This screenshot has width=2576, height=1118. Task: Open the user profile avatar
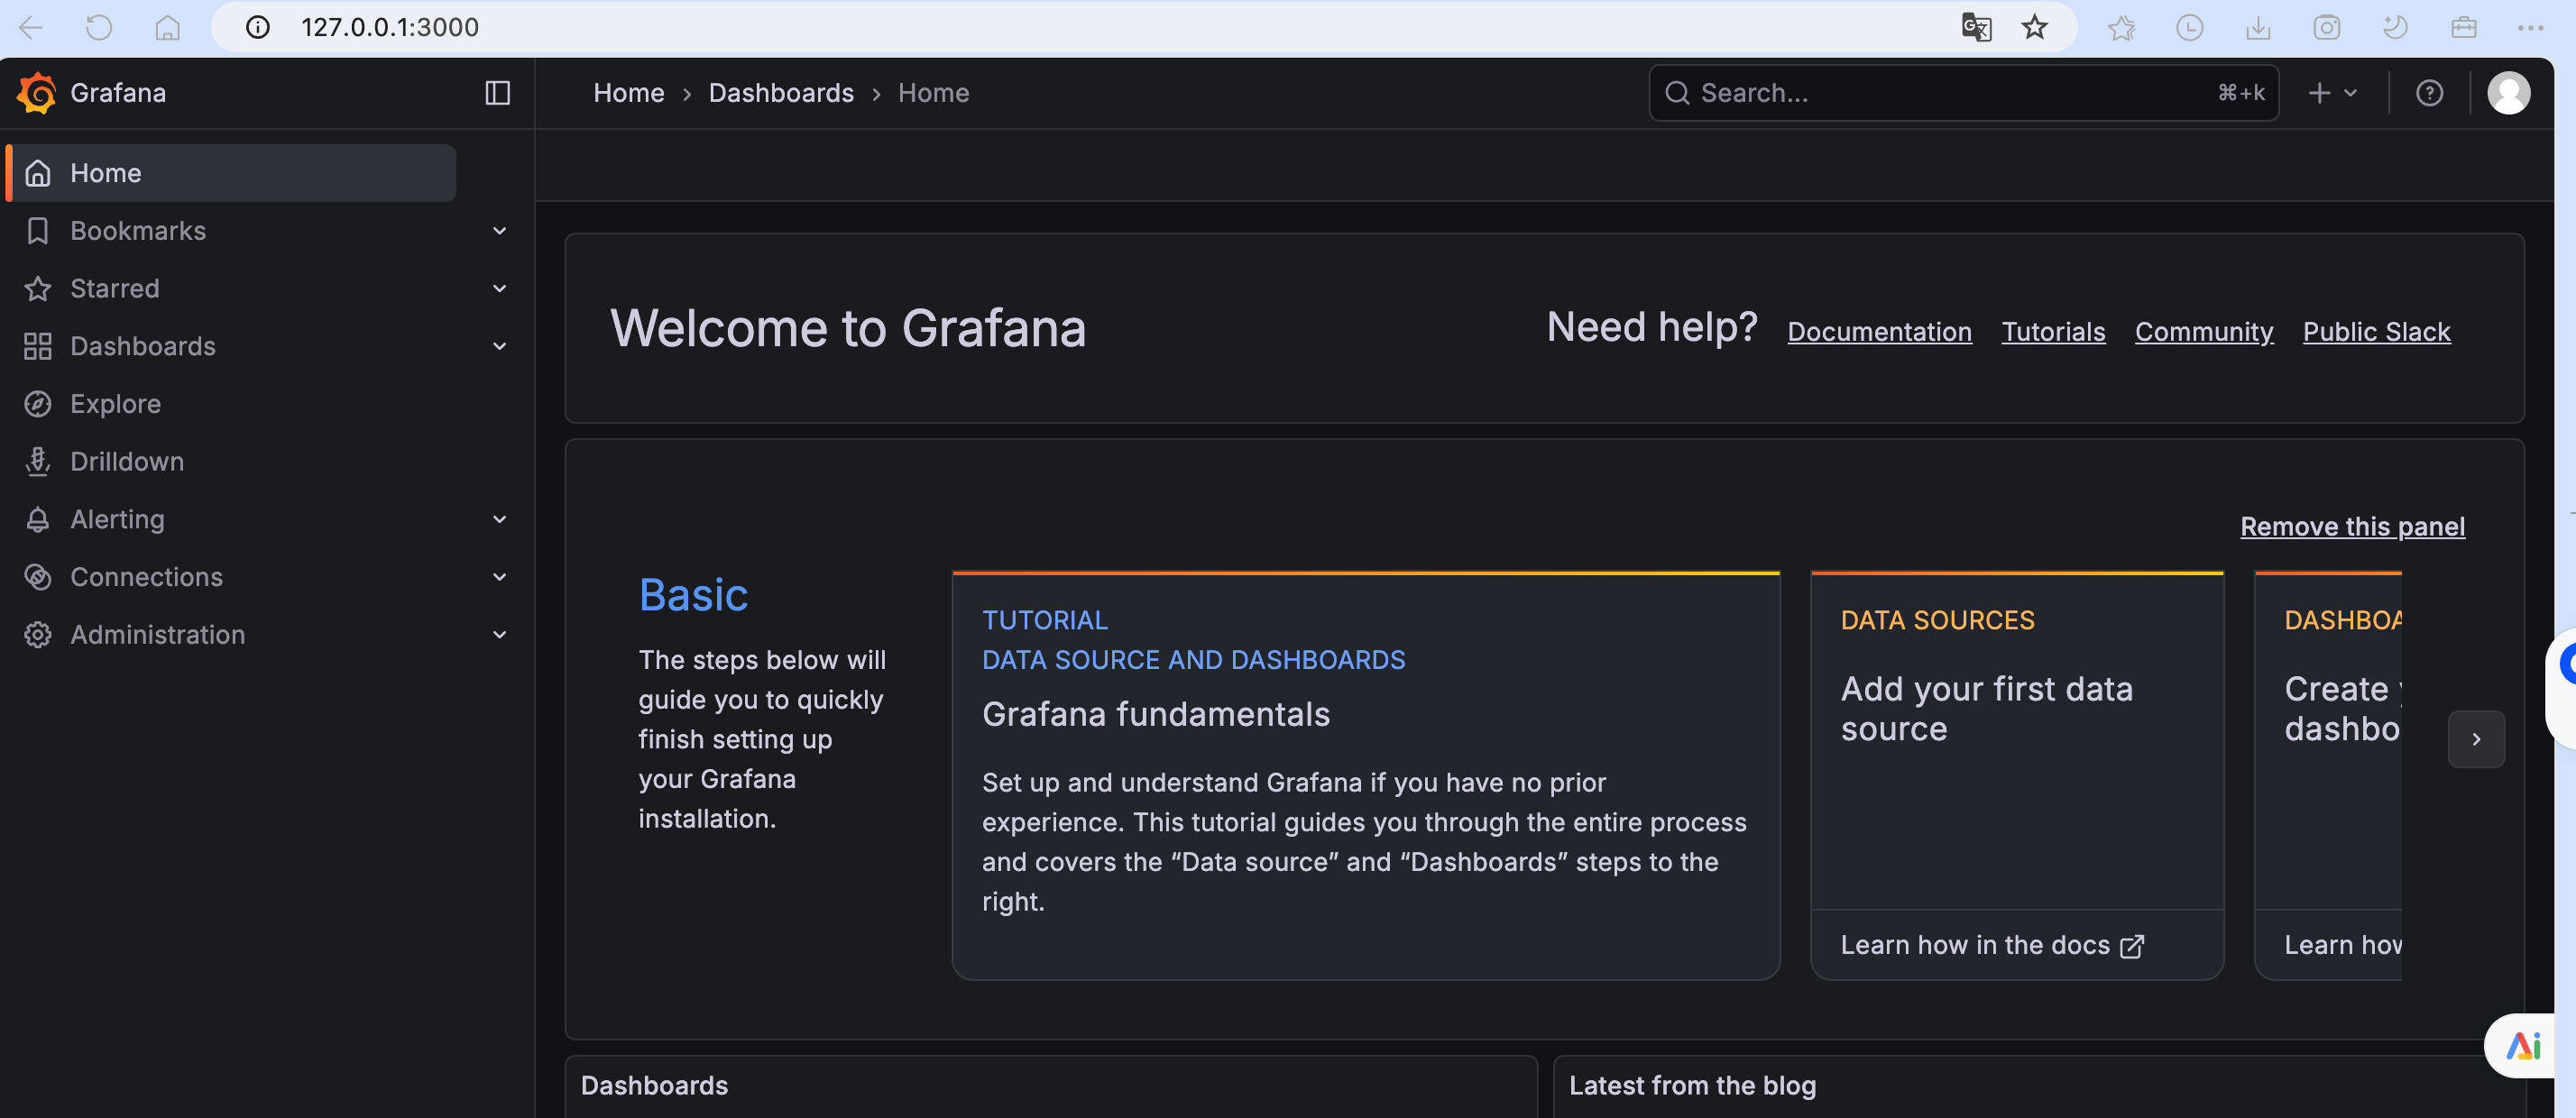point(2508,93)
